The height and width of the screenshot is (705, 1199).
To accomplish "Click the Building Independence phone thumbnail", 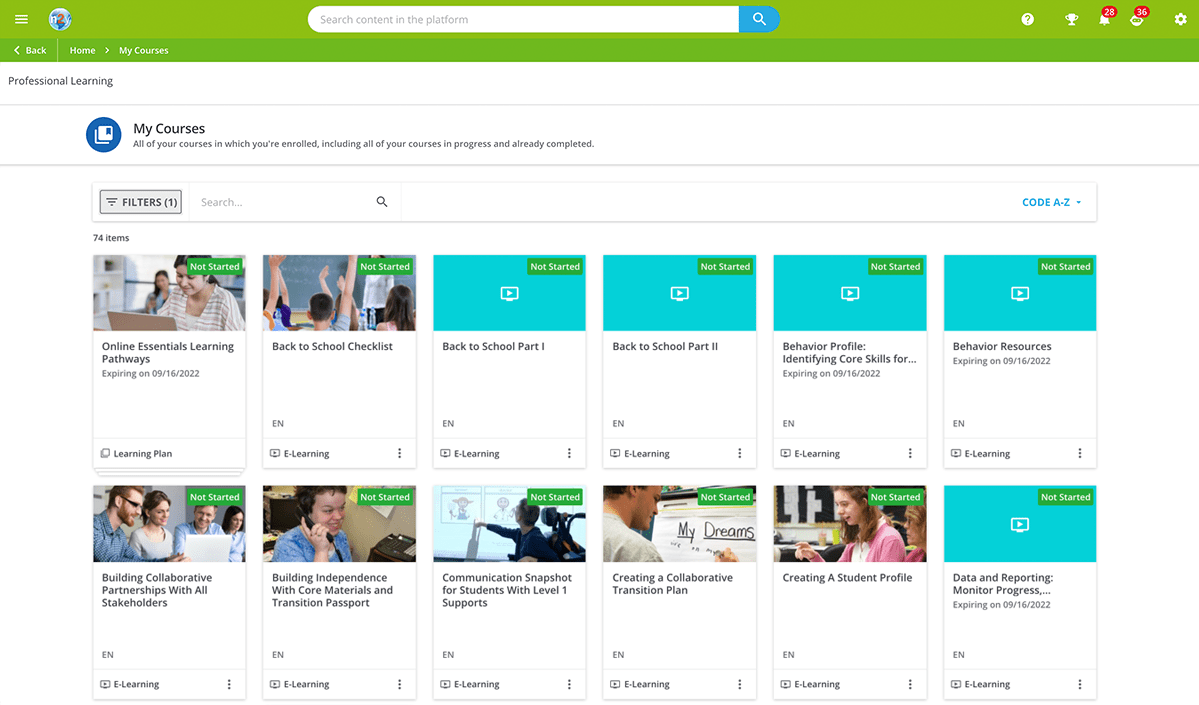I will (340, 524).
